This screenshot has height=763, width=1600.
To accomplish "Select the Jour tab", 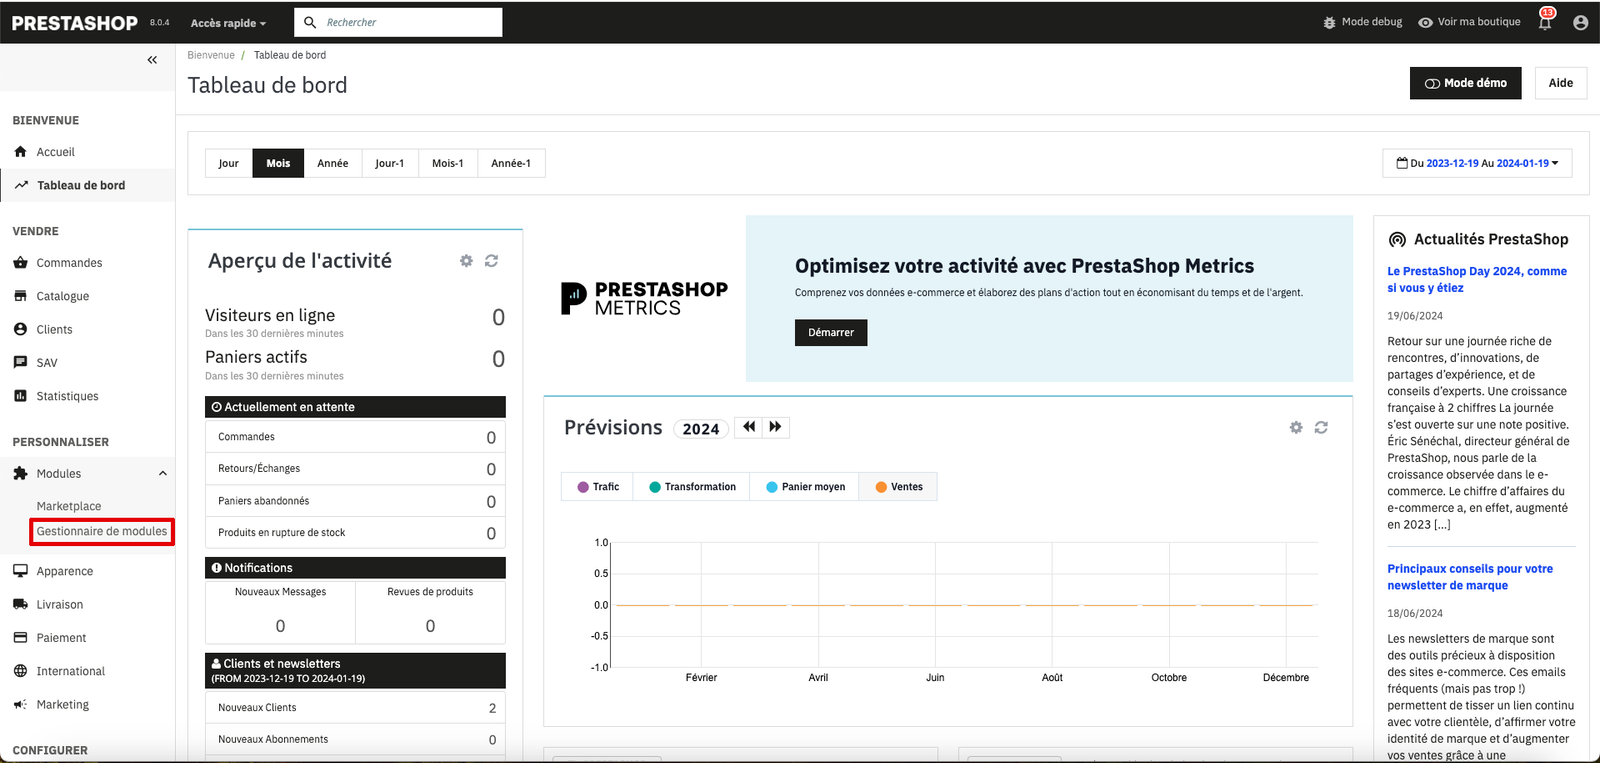I will [229, 163].
